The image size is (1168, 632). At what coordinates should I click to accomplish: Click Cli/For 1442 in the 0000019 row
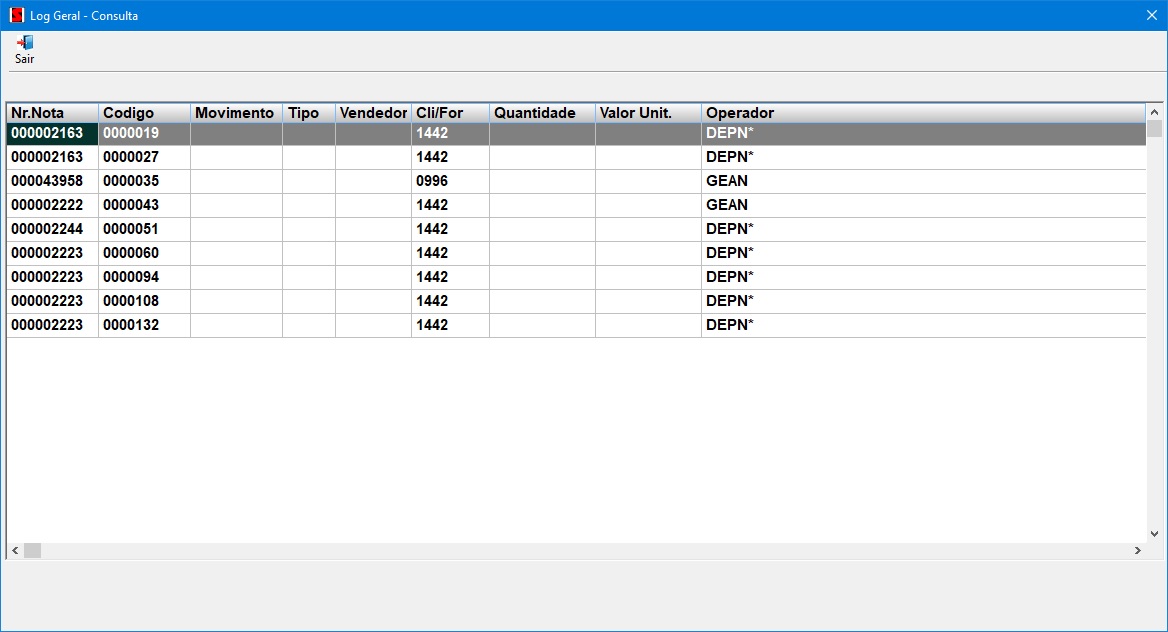[x=450, y=133]
